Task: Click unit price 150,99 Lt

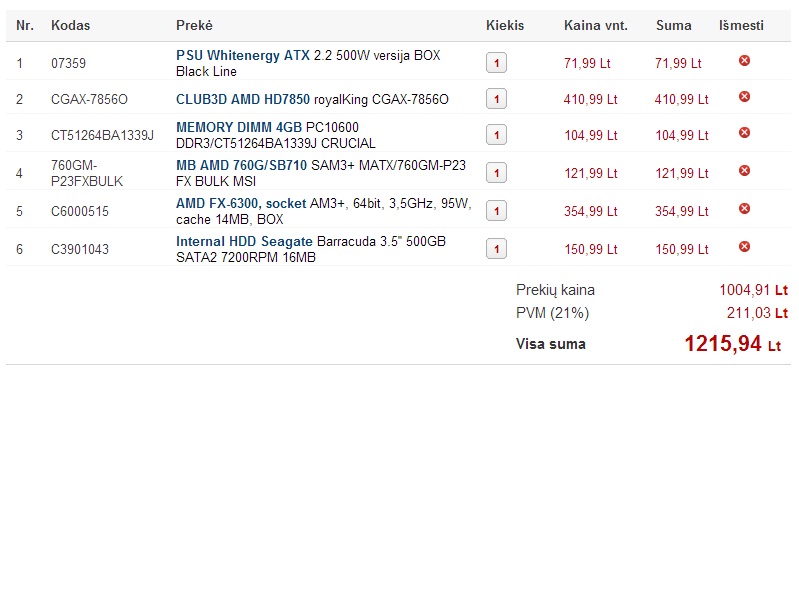Action: (591, 249)
